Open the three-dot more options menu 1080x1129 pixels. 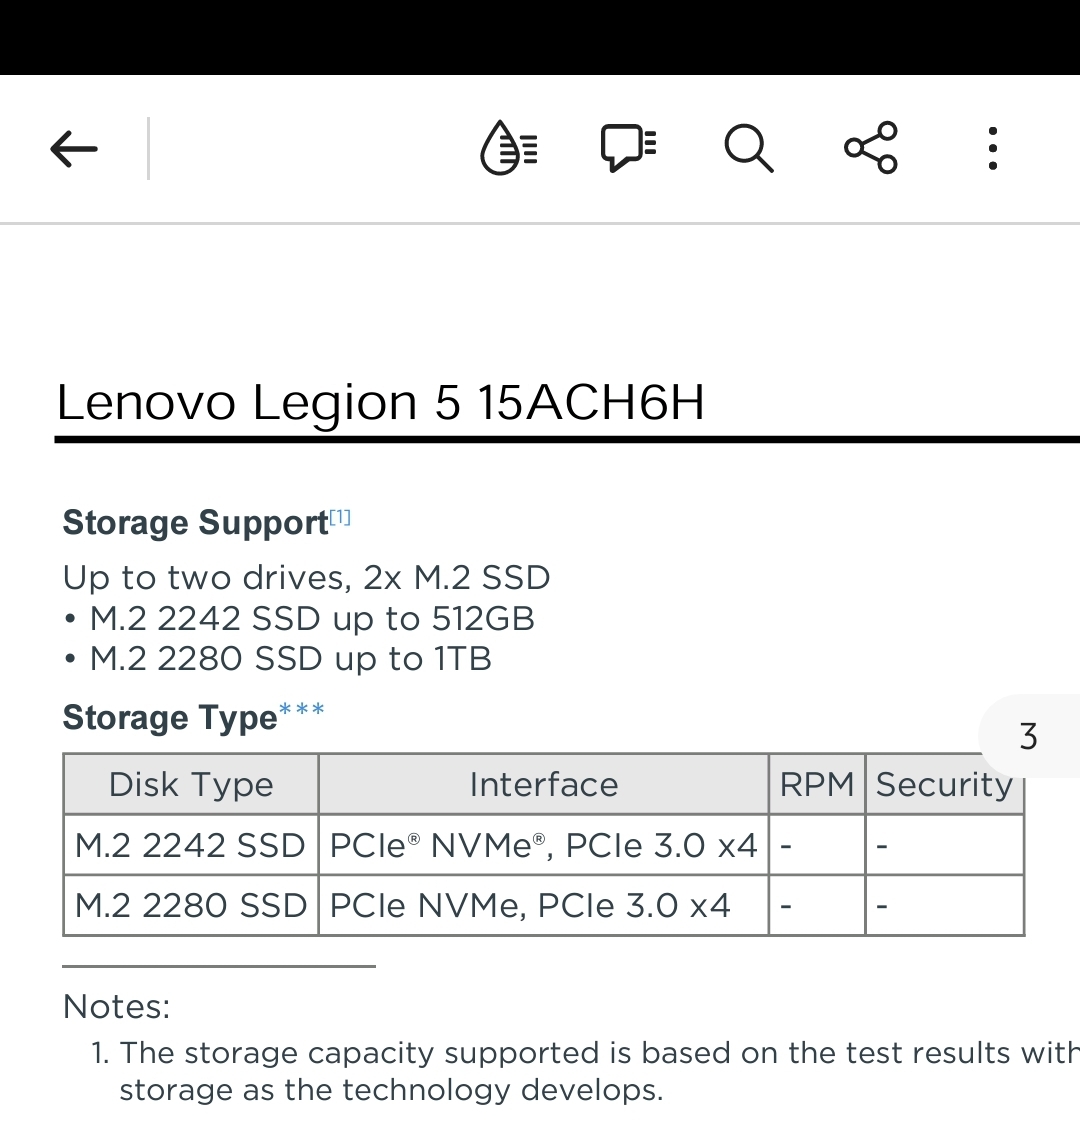(x=992, y=149)
